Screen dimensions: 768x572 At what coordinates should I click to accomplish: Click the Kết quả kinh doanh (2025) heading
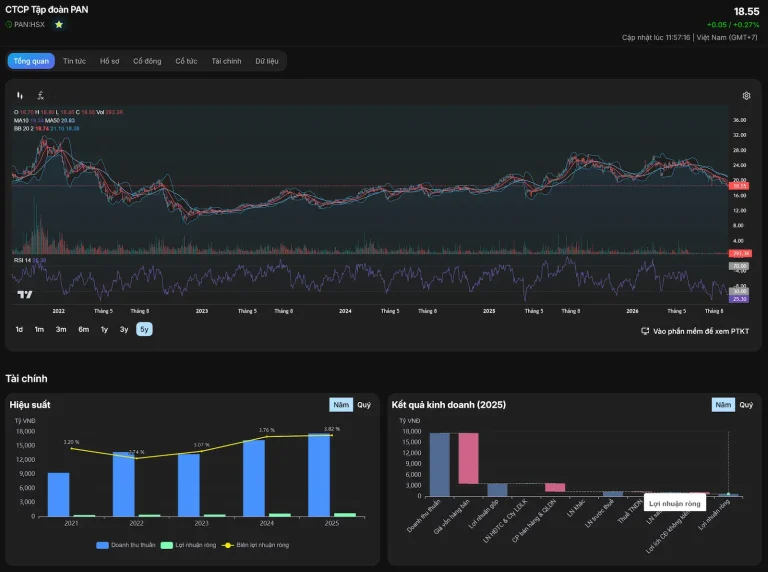point(449,405)
